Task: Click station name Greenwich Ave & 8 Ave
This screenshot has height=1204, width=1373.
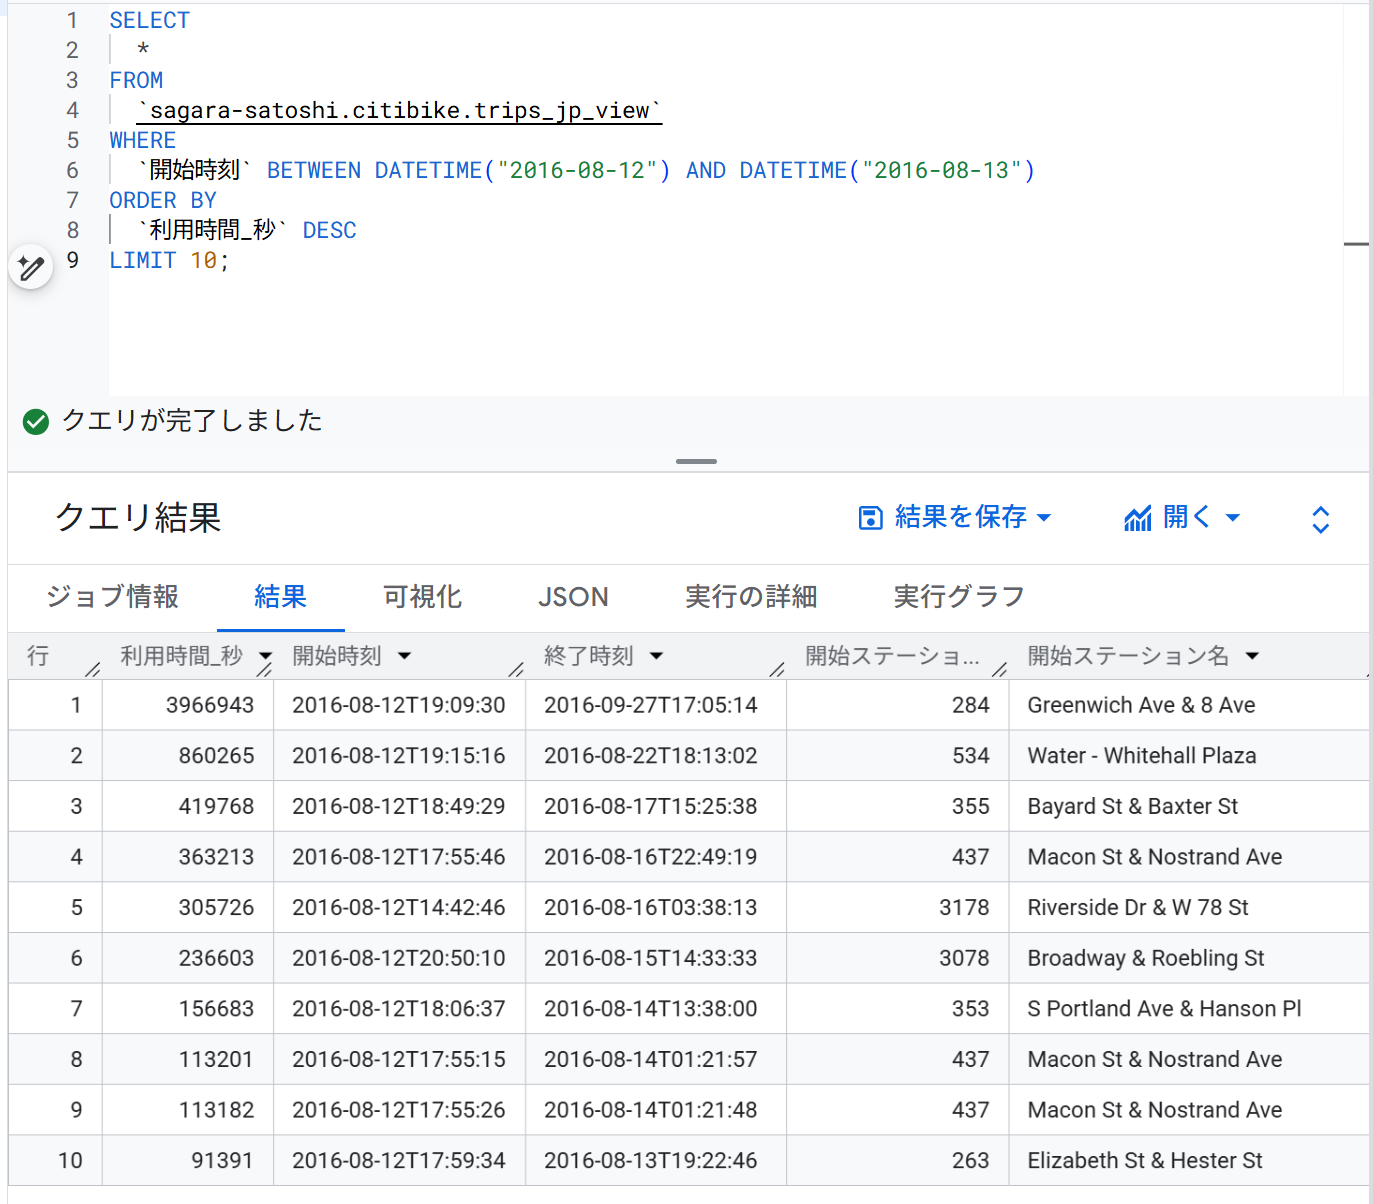Action: click(x=1141, y=705)
